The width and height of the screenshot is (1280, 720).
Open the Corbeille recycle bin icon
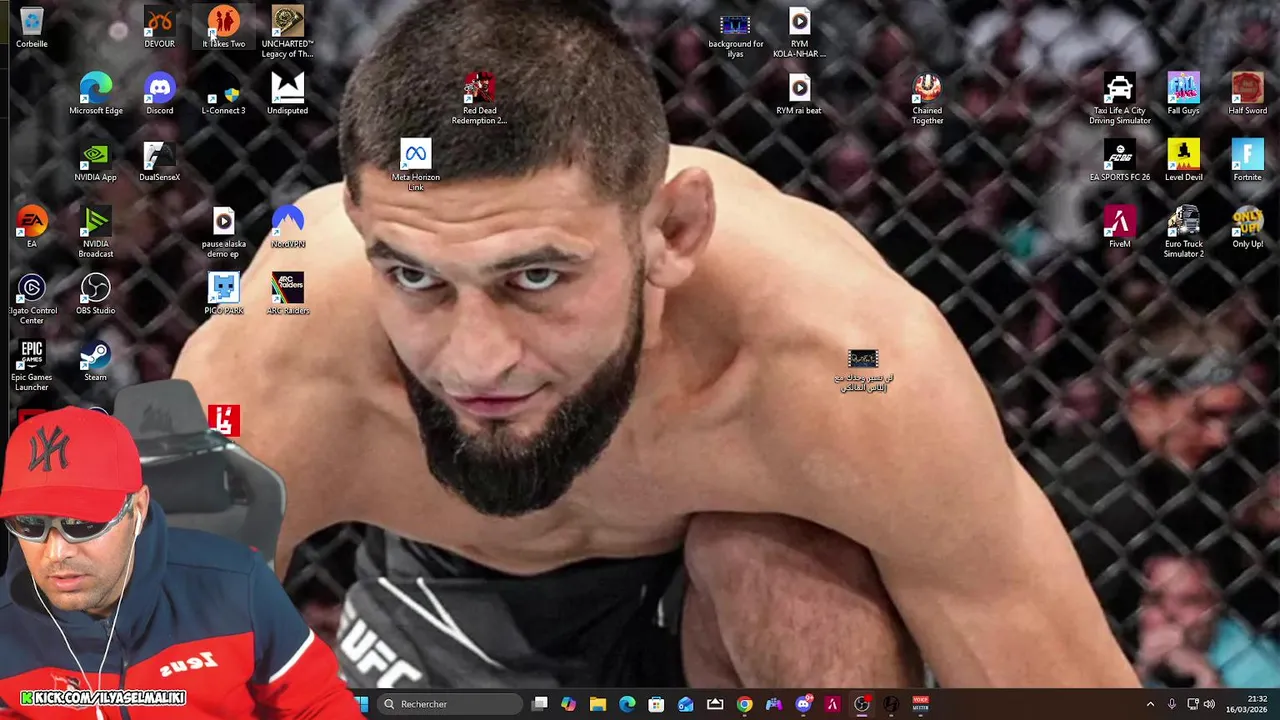click(31, 28)
